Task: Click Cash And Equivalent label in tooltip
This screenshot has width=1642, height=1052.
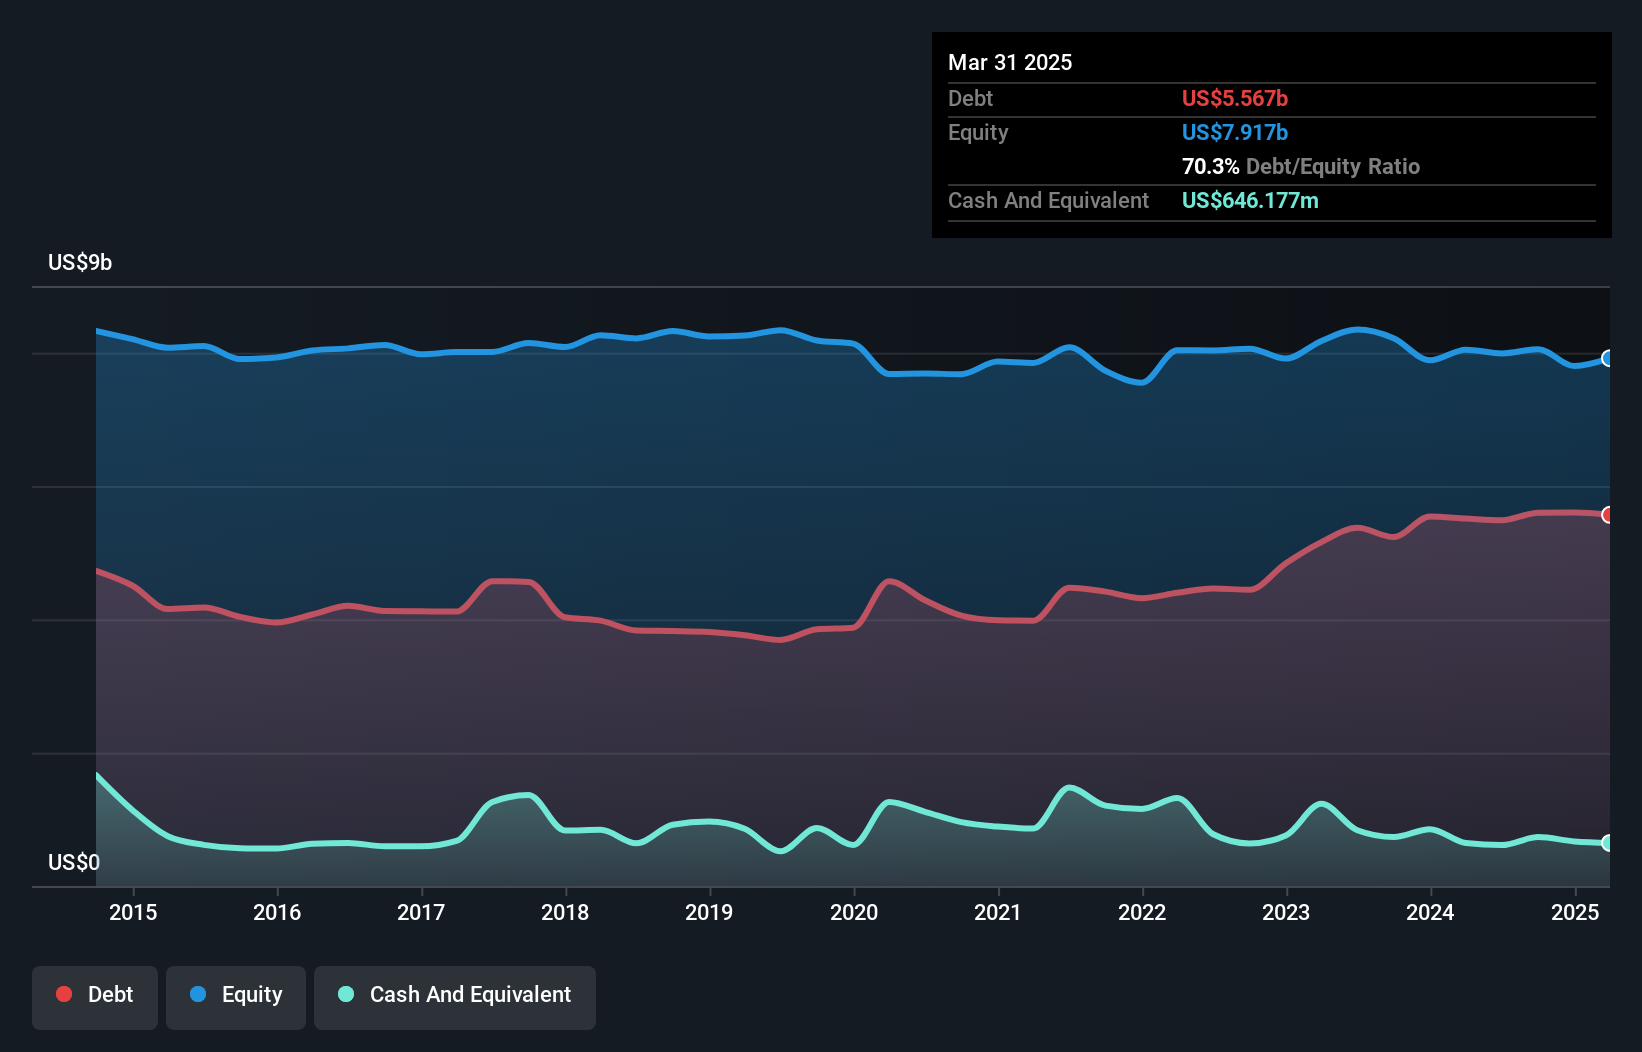Action: [1048, 200]
